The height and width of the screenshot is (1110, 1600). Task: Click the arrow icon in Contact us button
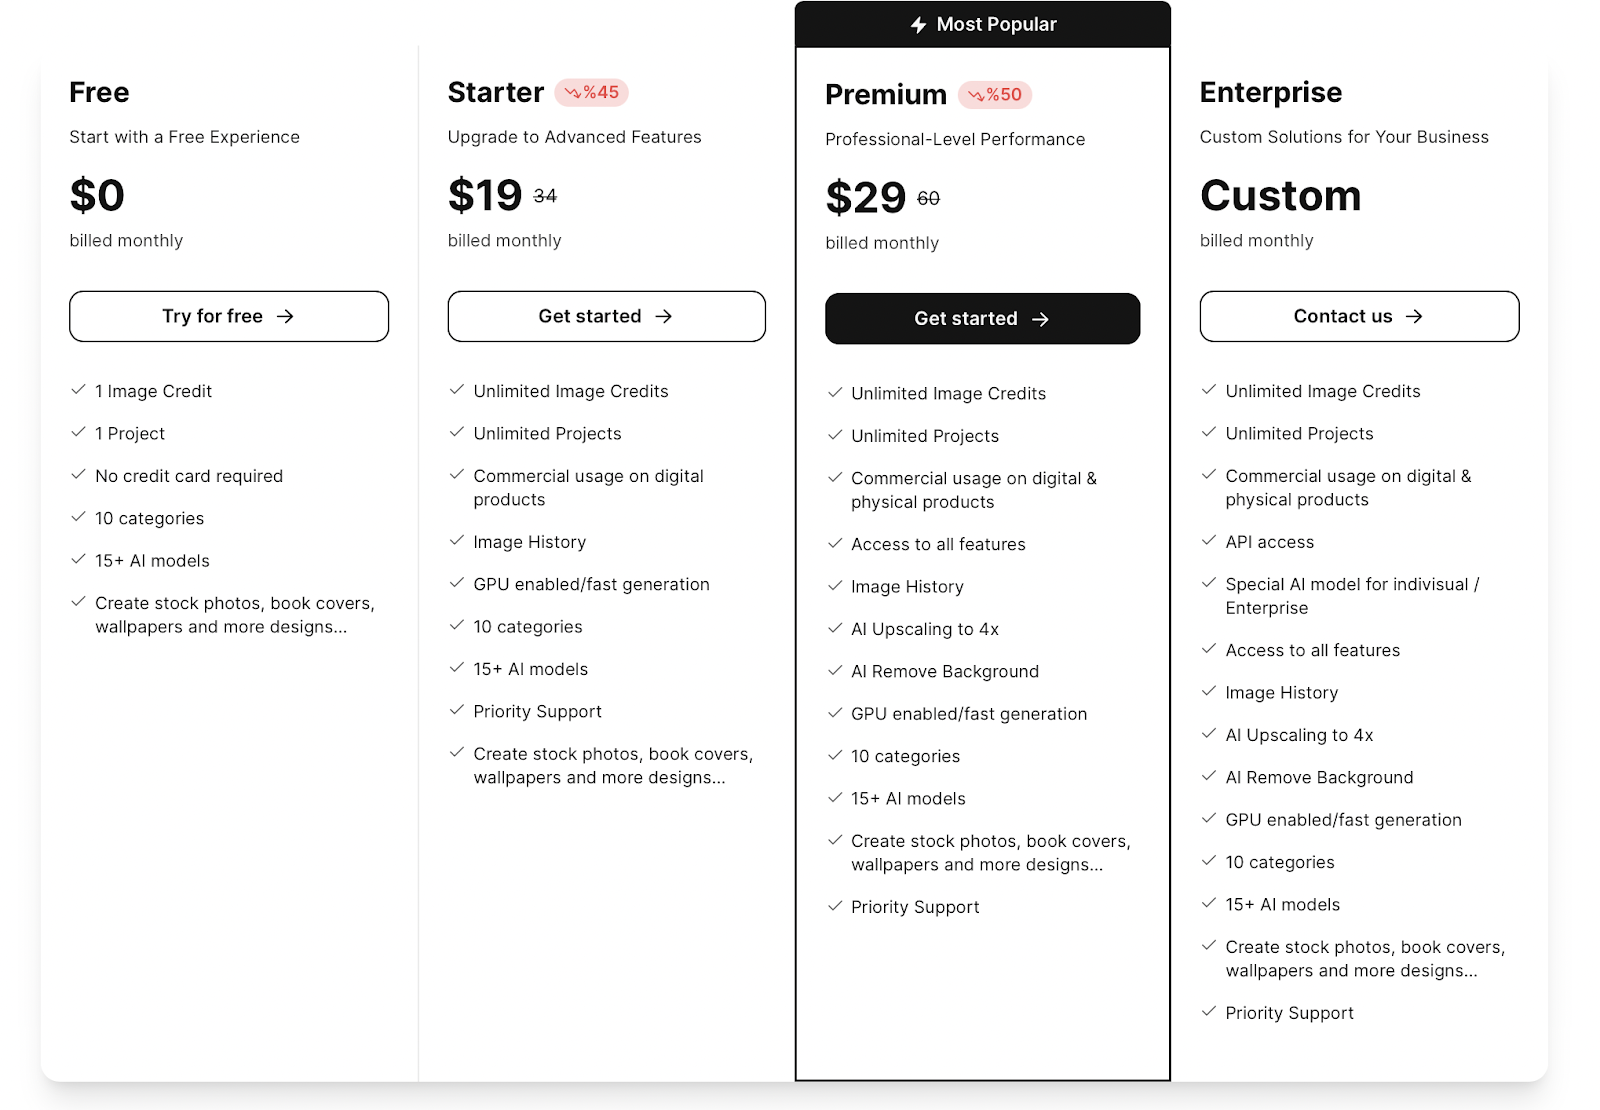(x=1414, y=316)
